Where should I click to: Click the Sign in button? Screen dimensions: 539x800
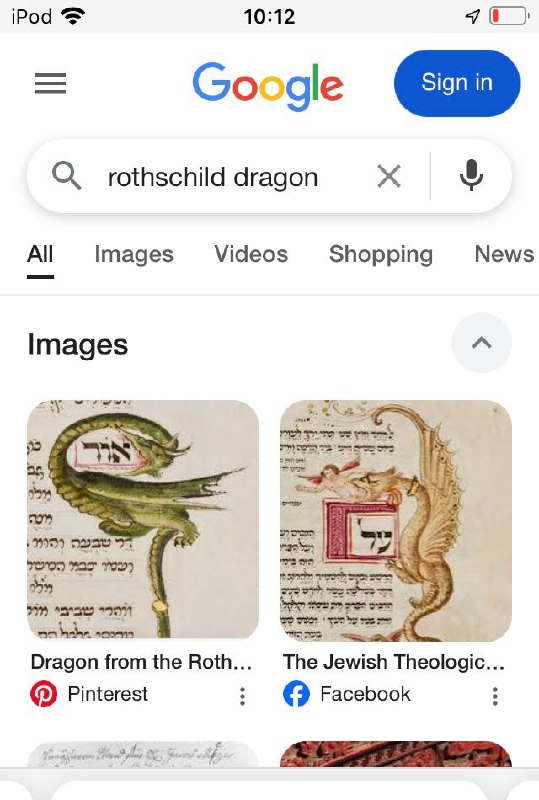[457, 83]
